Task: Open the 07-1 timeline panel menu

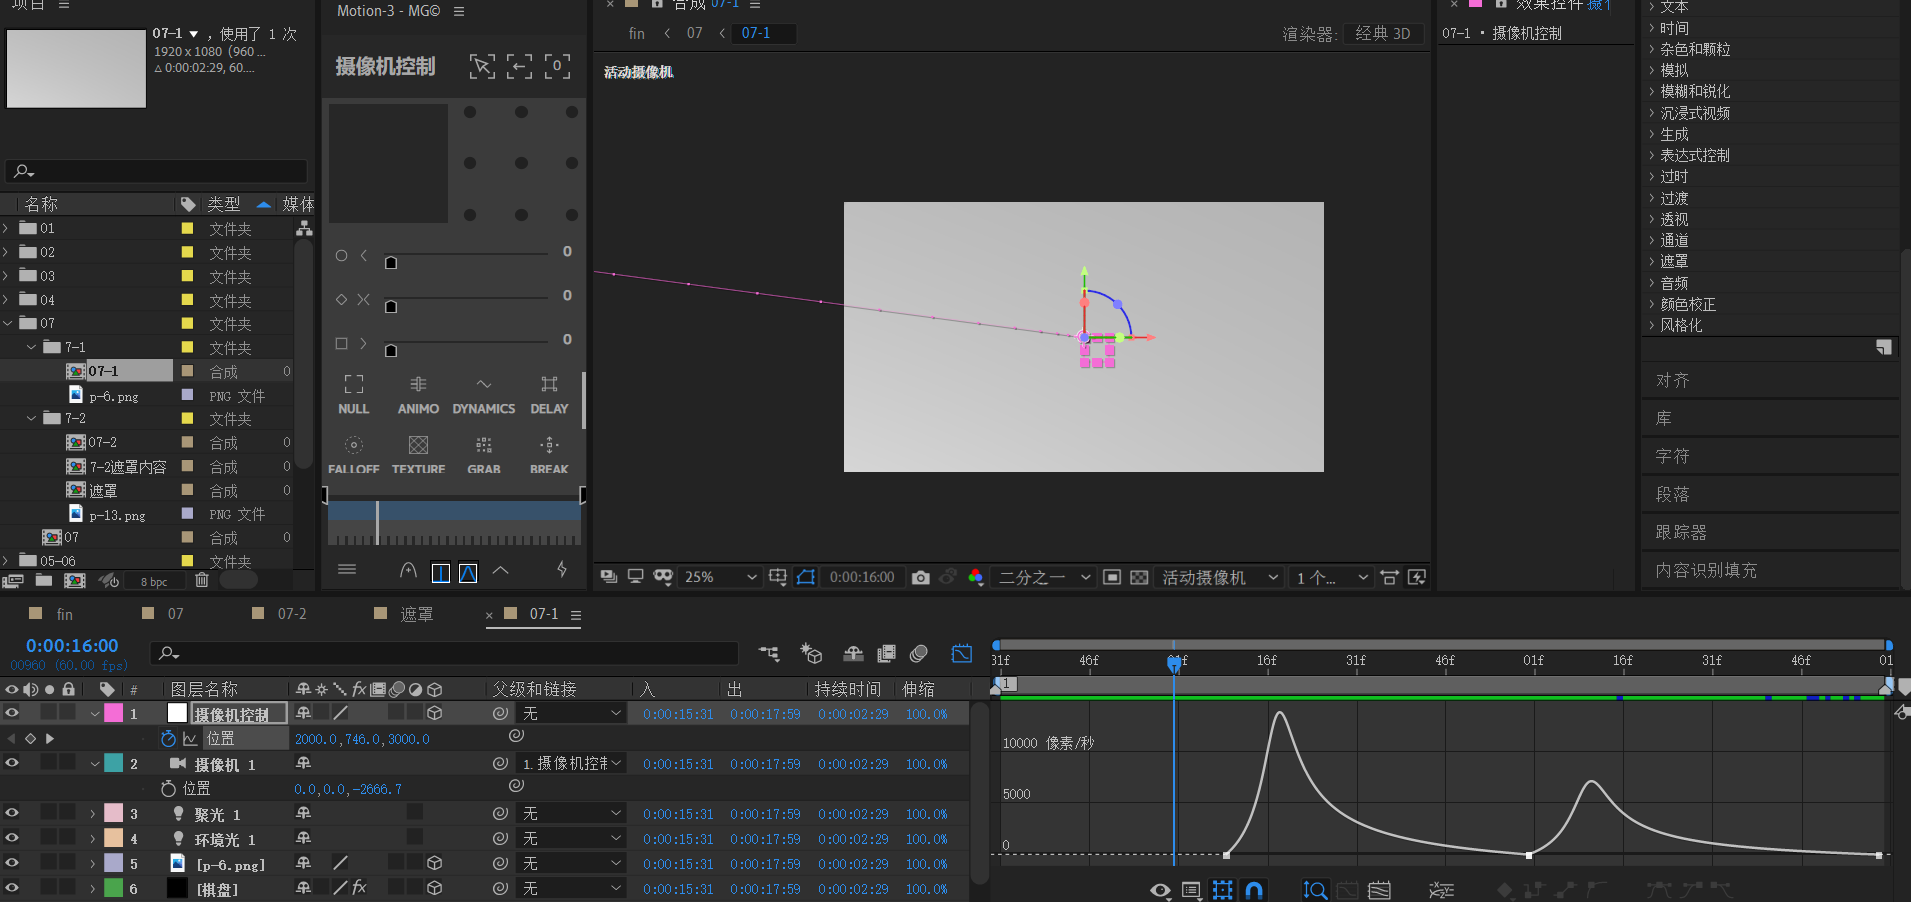Action: click(x=576, y=615)
